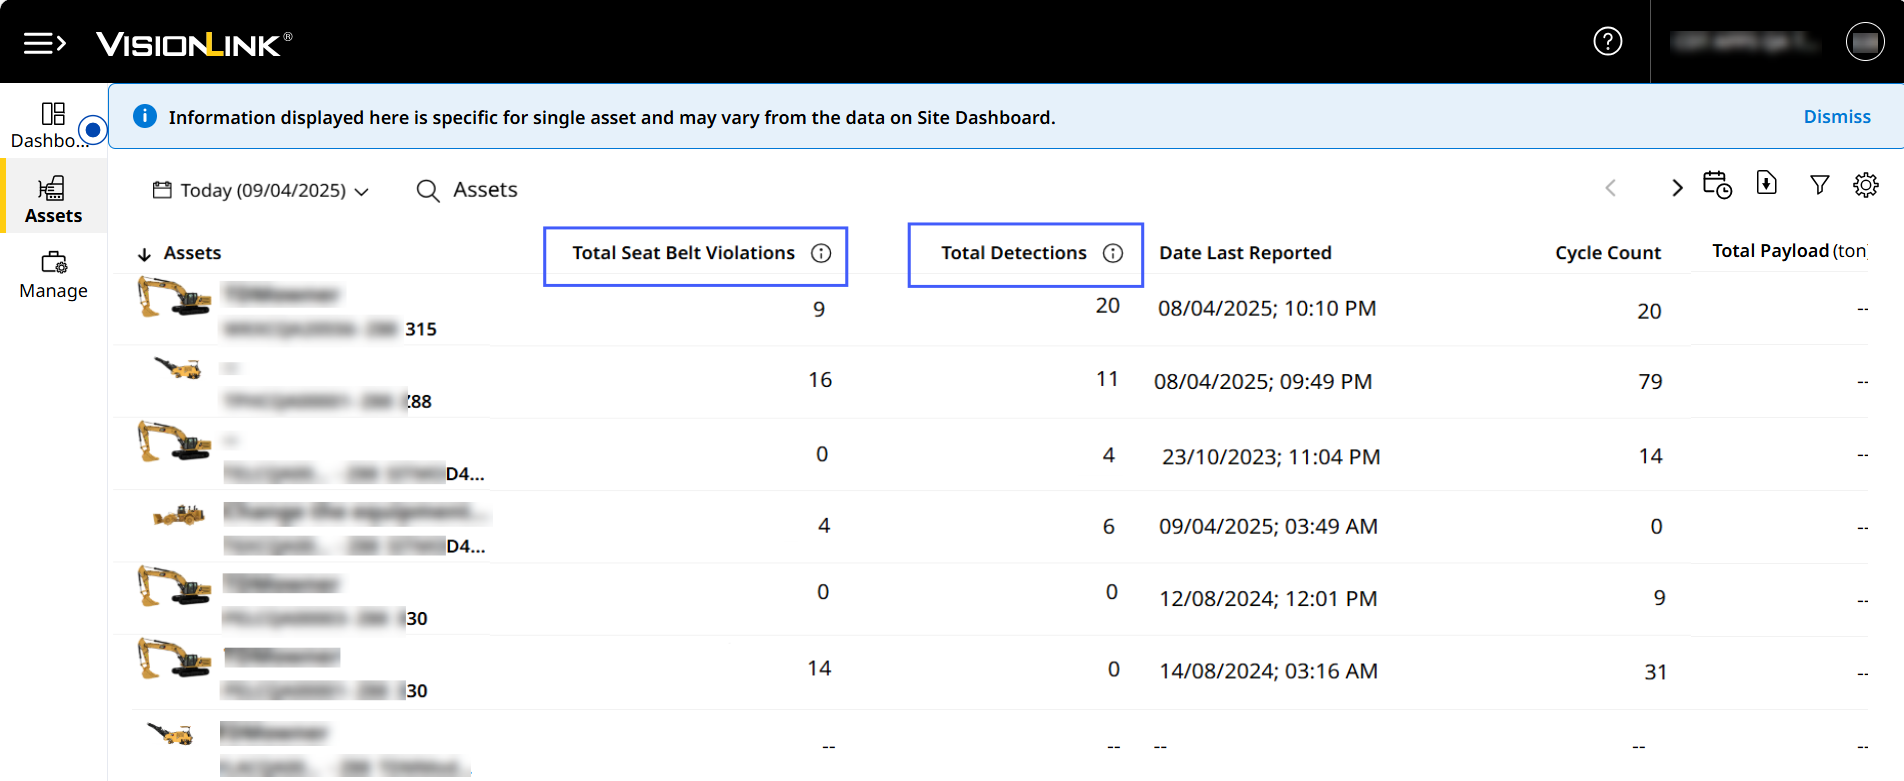Click info icon beside Total Seat Belt Violations
This screenshot has width=1904, height=781.
821,254
